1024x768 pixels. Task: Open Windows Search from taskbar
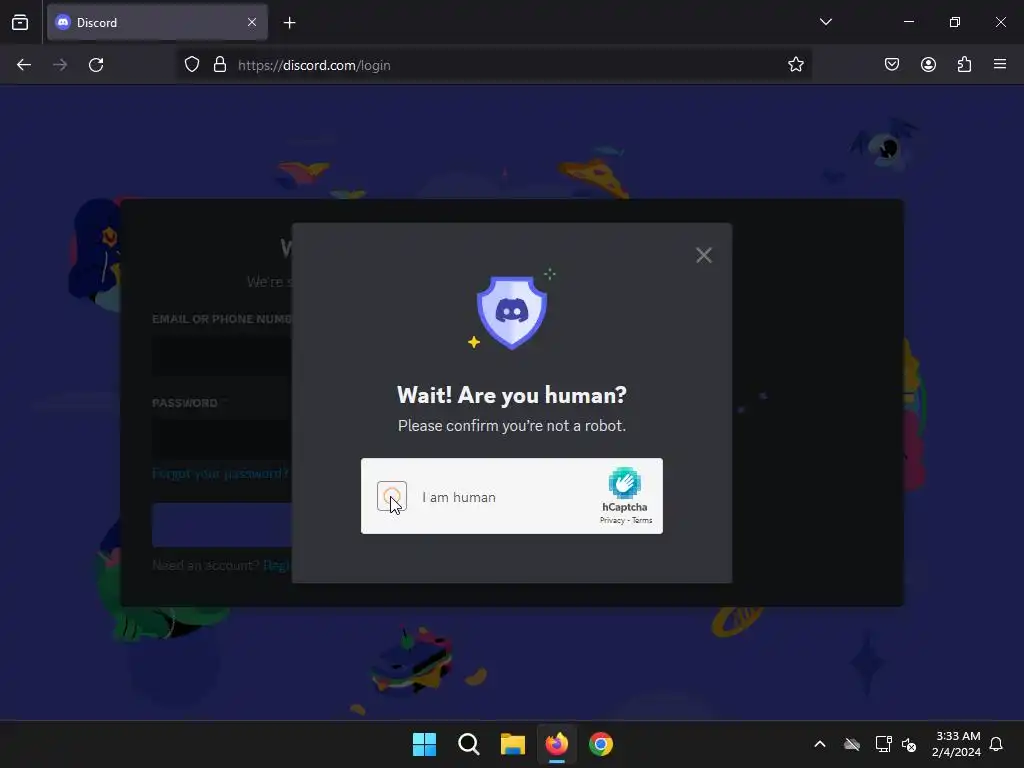click(x=469, y=744)
